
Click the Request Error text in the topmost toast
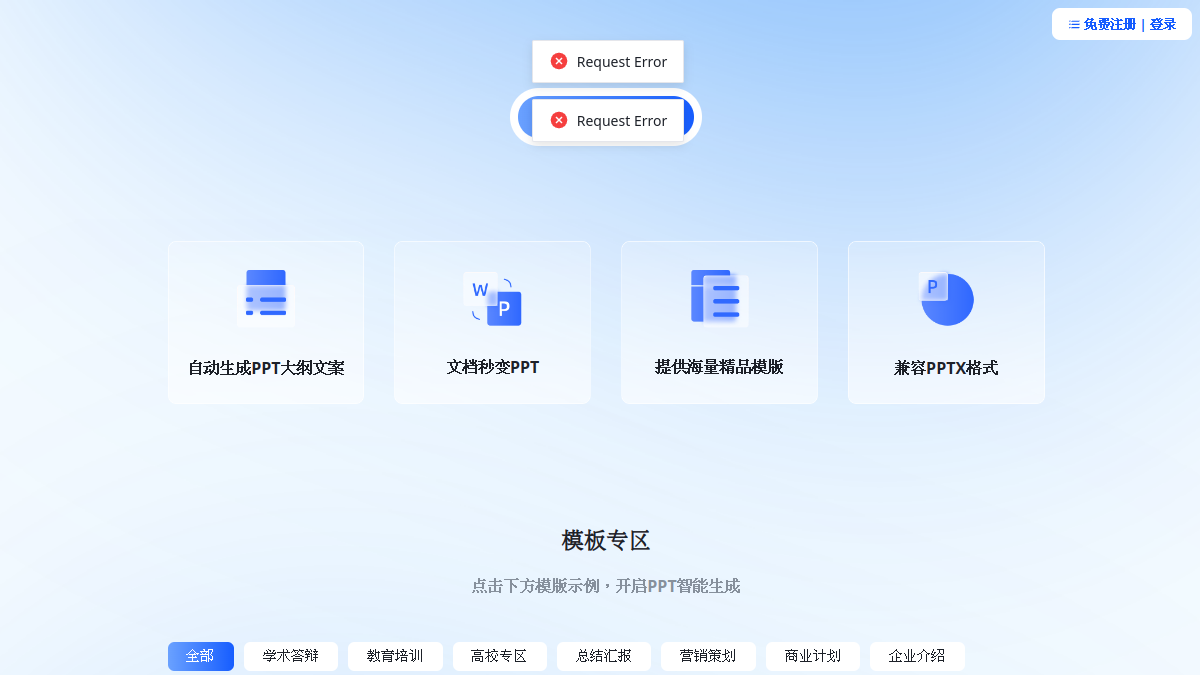pos(622,62)
